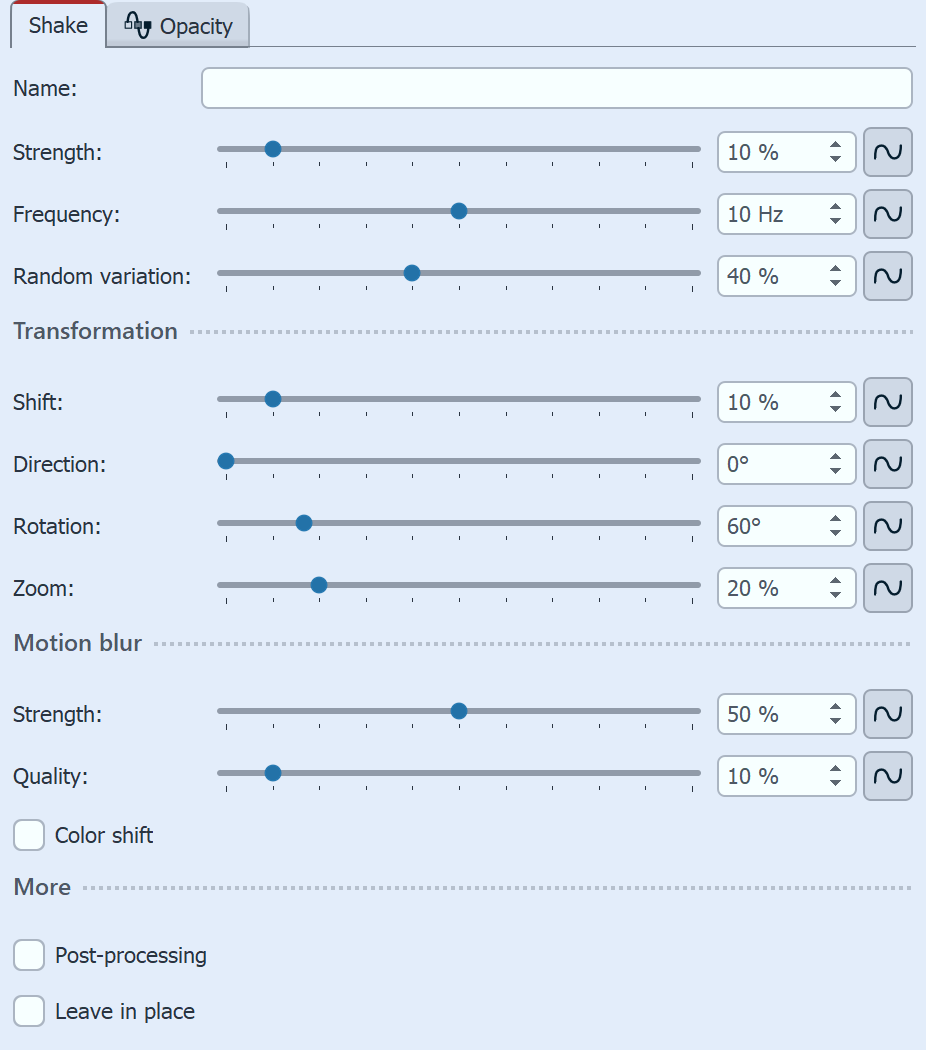Viewport: 926px width, 1050px height.
Task: Enable Post-processing
Action: click(28, 955)
